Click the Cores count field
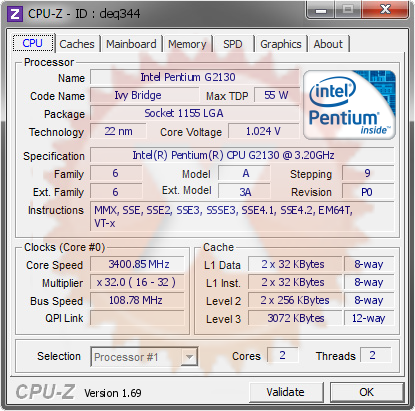The width and height of the screenshot is (415, 411). point(282,355)
